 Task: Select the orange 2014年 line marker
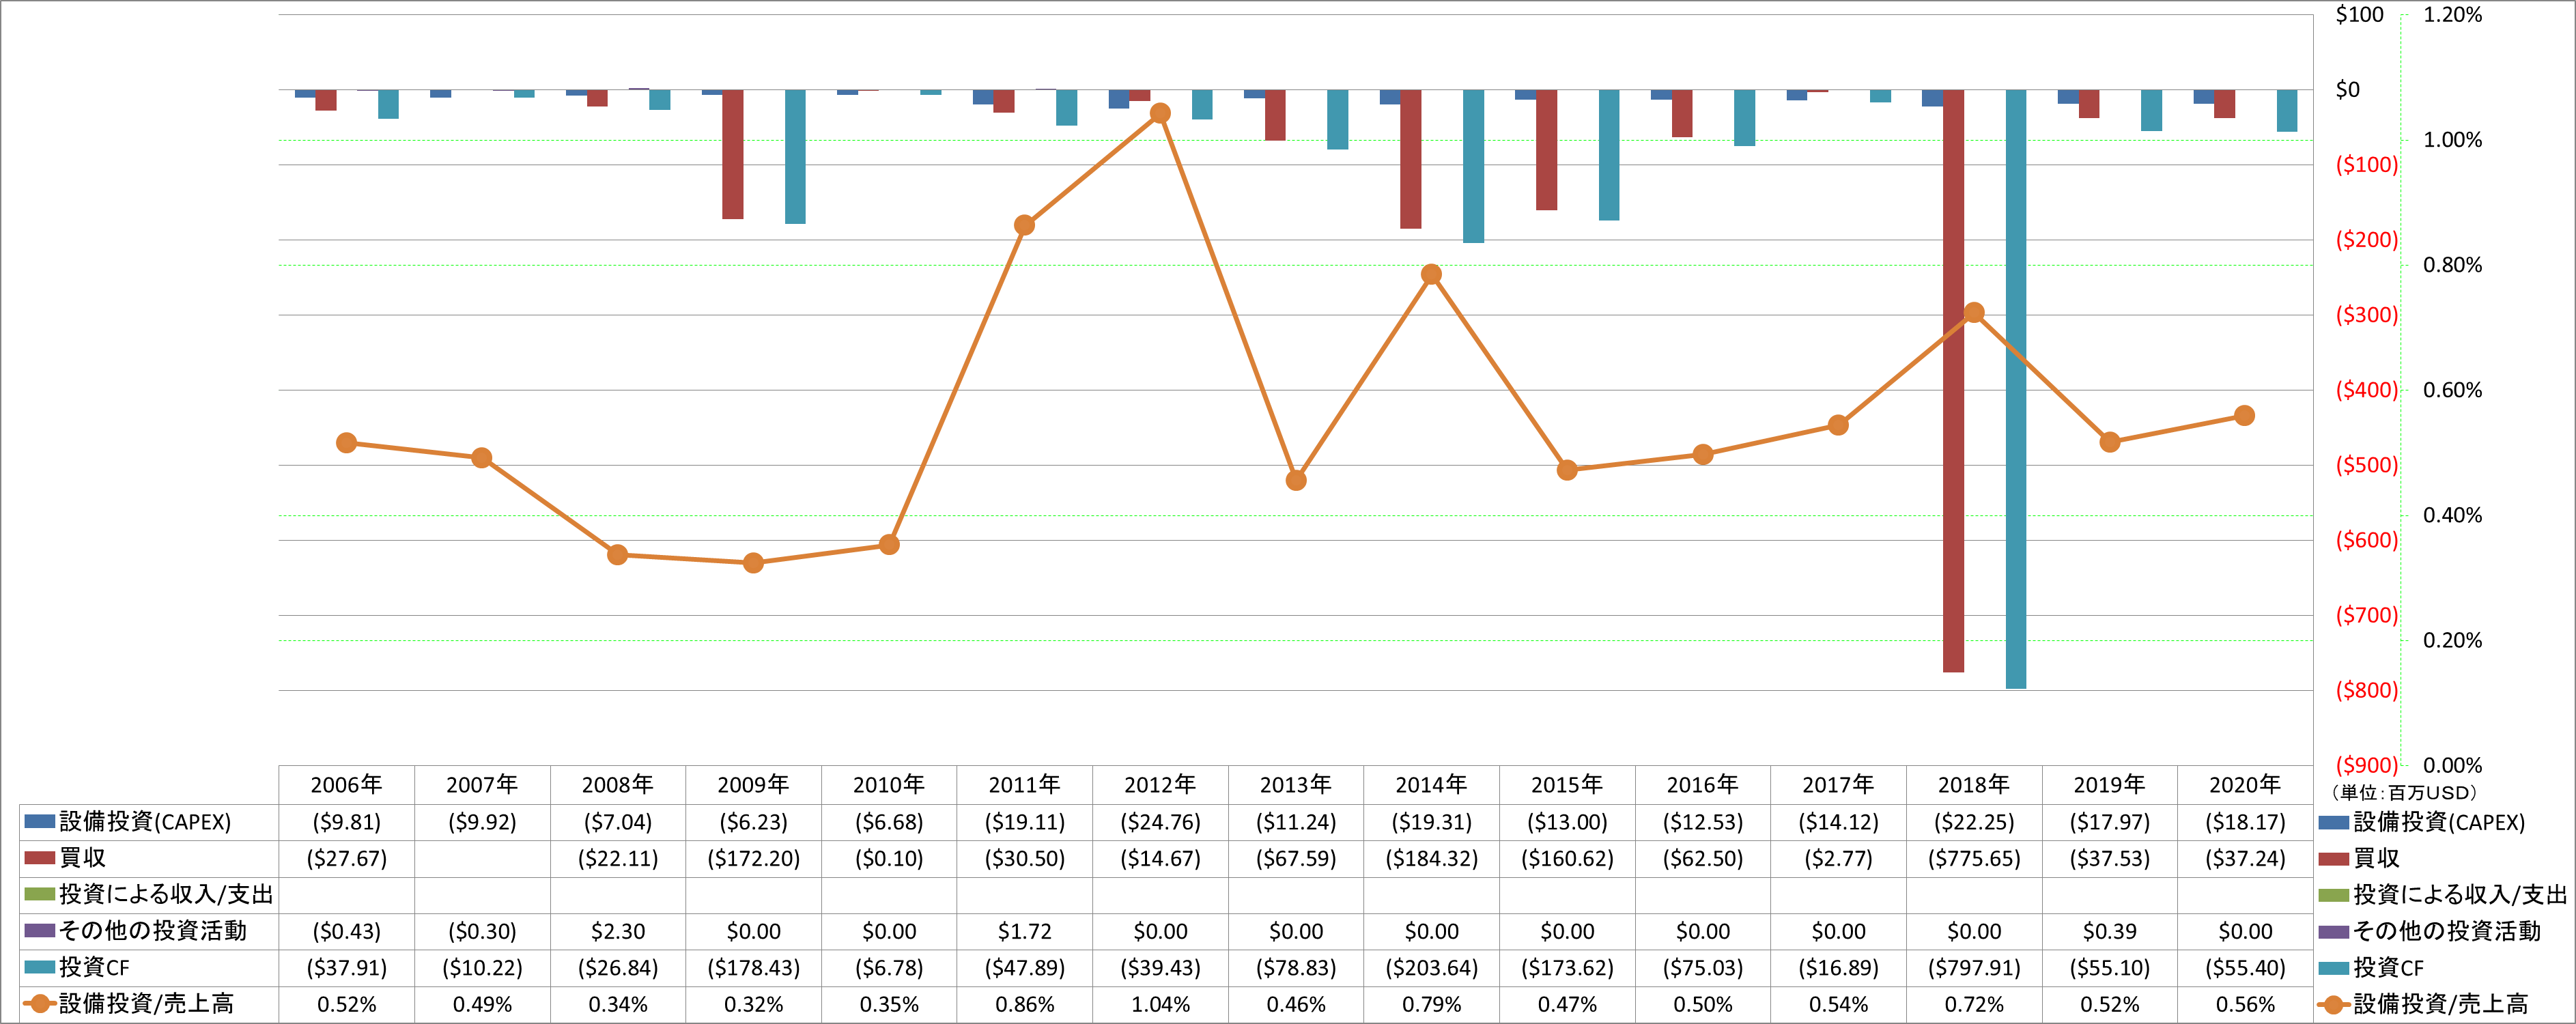pyautogui.click(x=1431, y=274)
